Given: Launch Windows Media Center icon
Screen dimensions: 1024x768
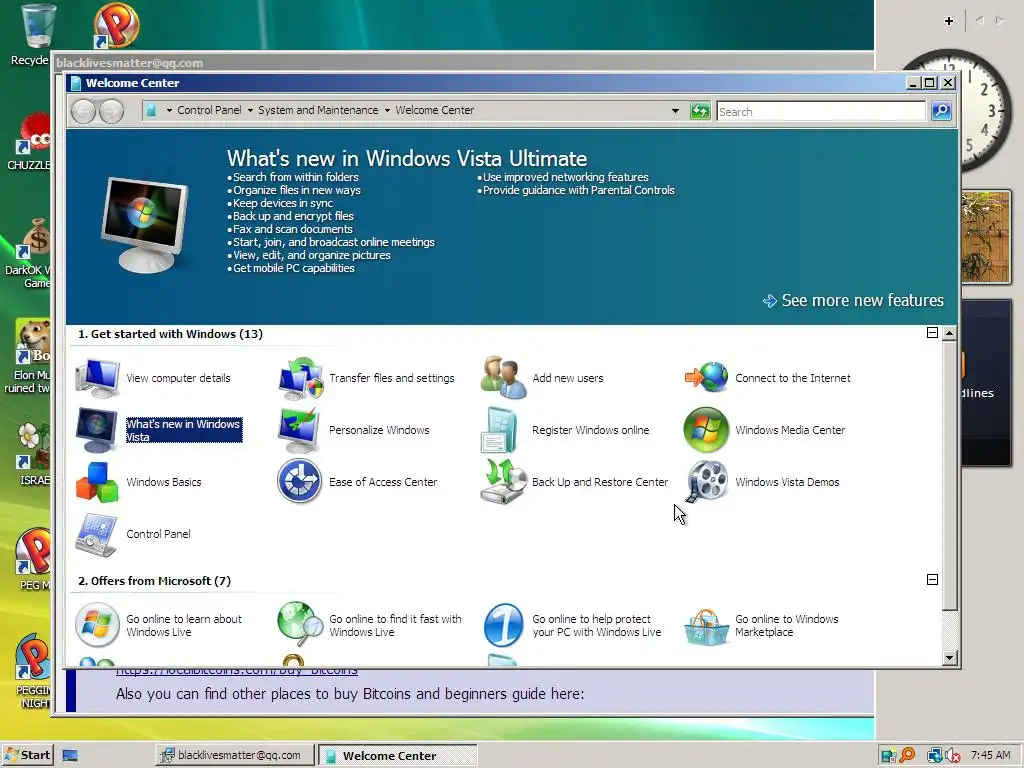Looking at the screenshot, I should pos(706,430).
